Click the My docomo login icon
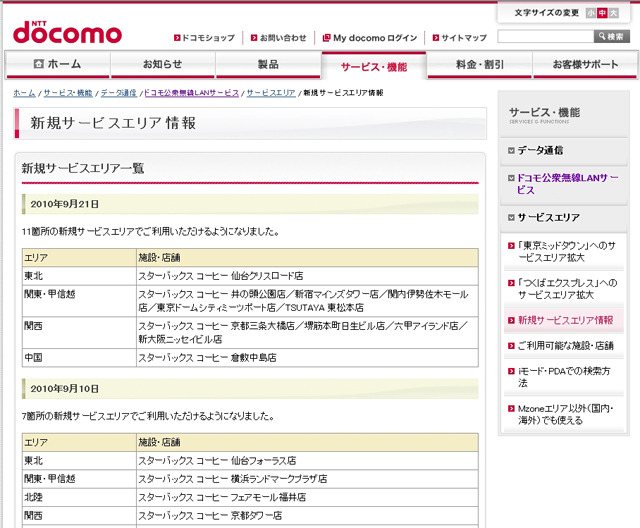640x528 pixels. click(326, 38)
